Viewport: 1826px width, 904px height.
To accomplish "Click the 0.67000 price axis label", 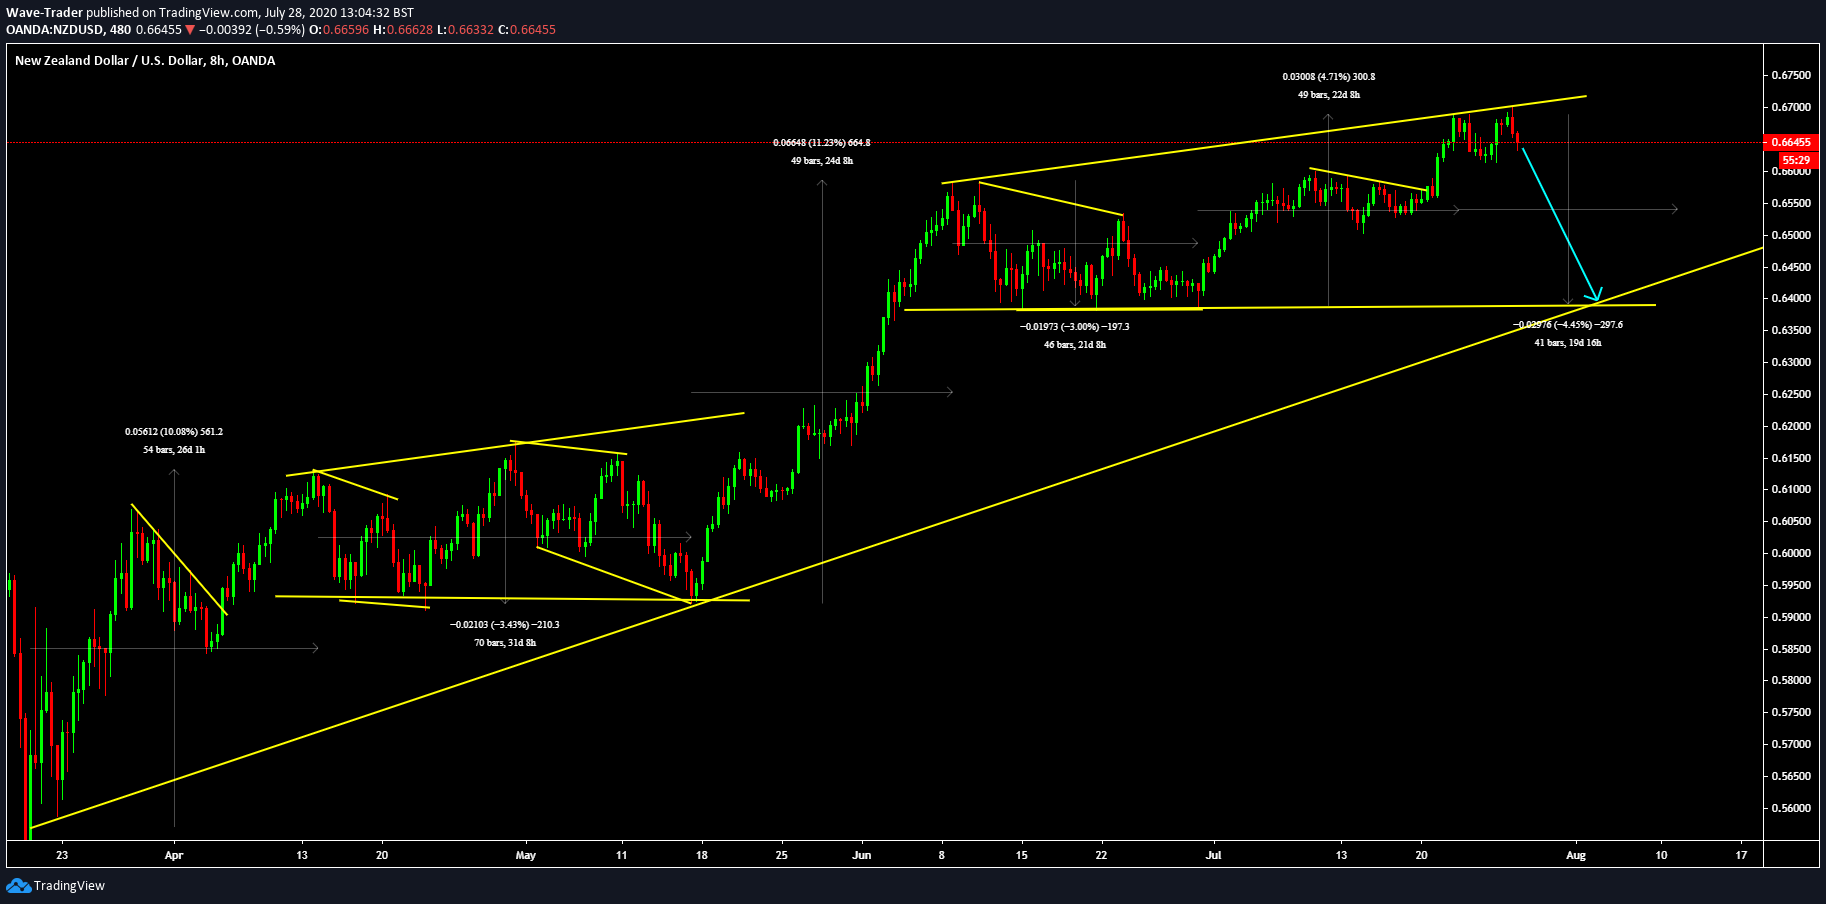I will 1791,107.
